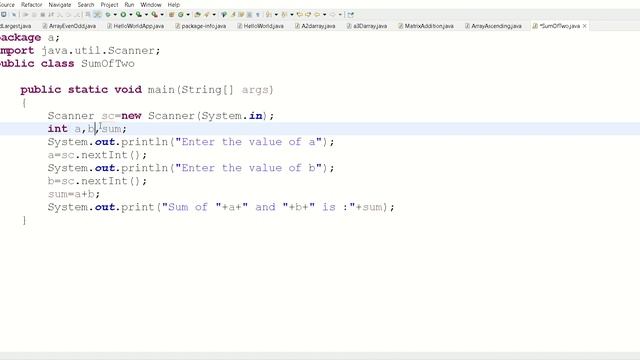Launch Debug with the bug icon

click(108, 15)
